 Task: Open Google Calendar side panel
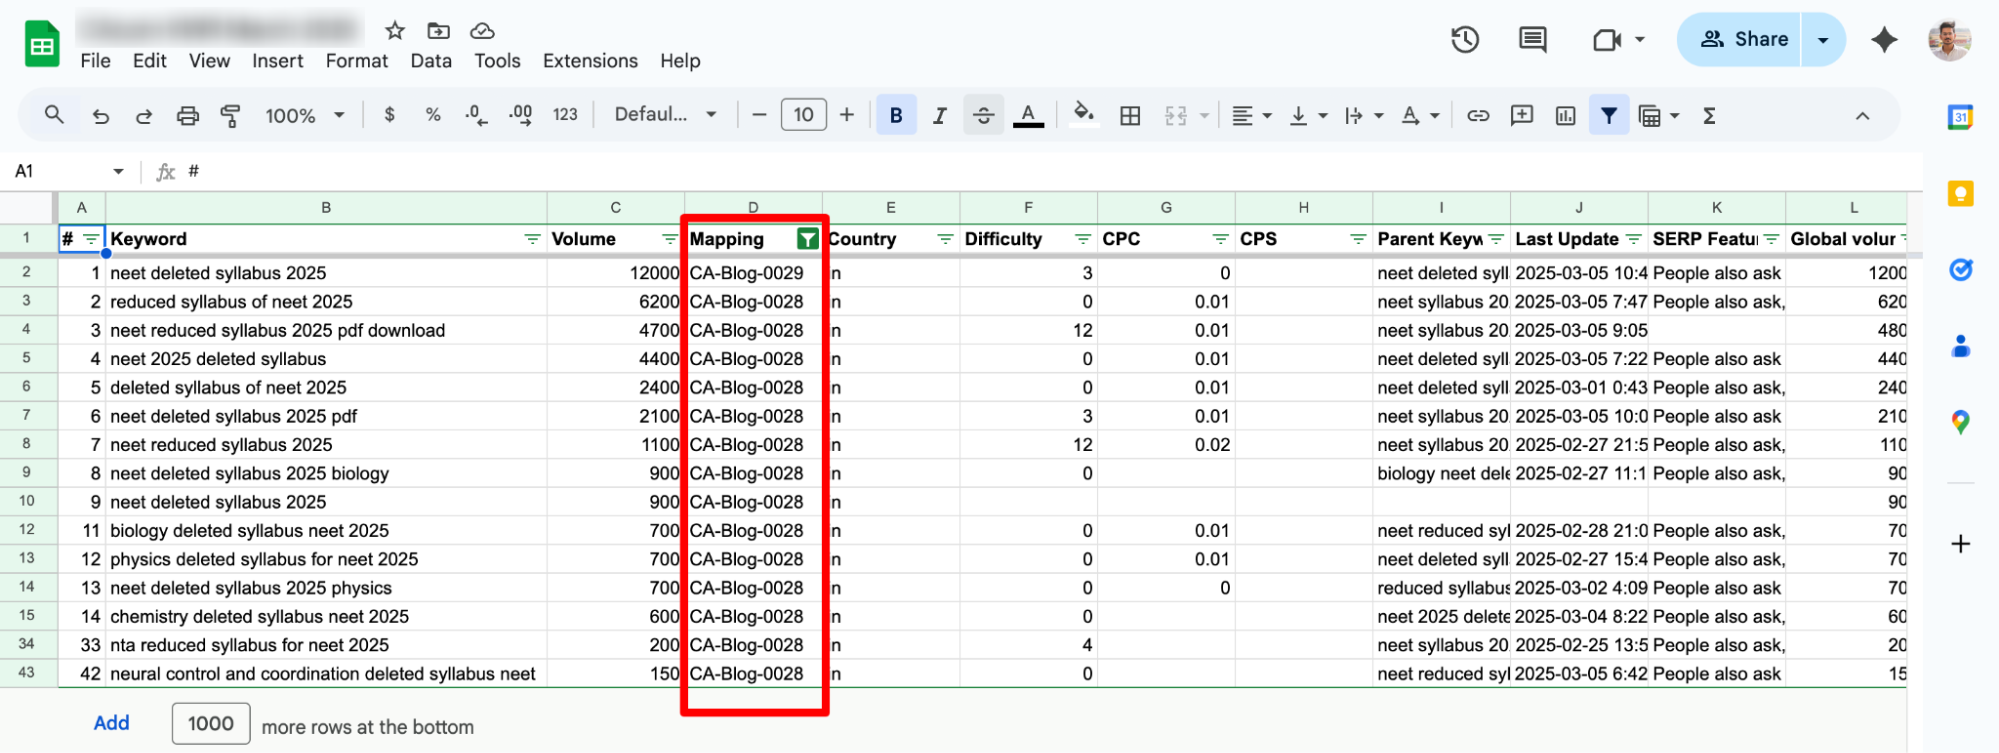click(x=1960, y=117)
